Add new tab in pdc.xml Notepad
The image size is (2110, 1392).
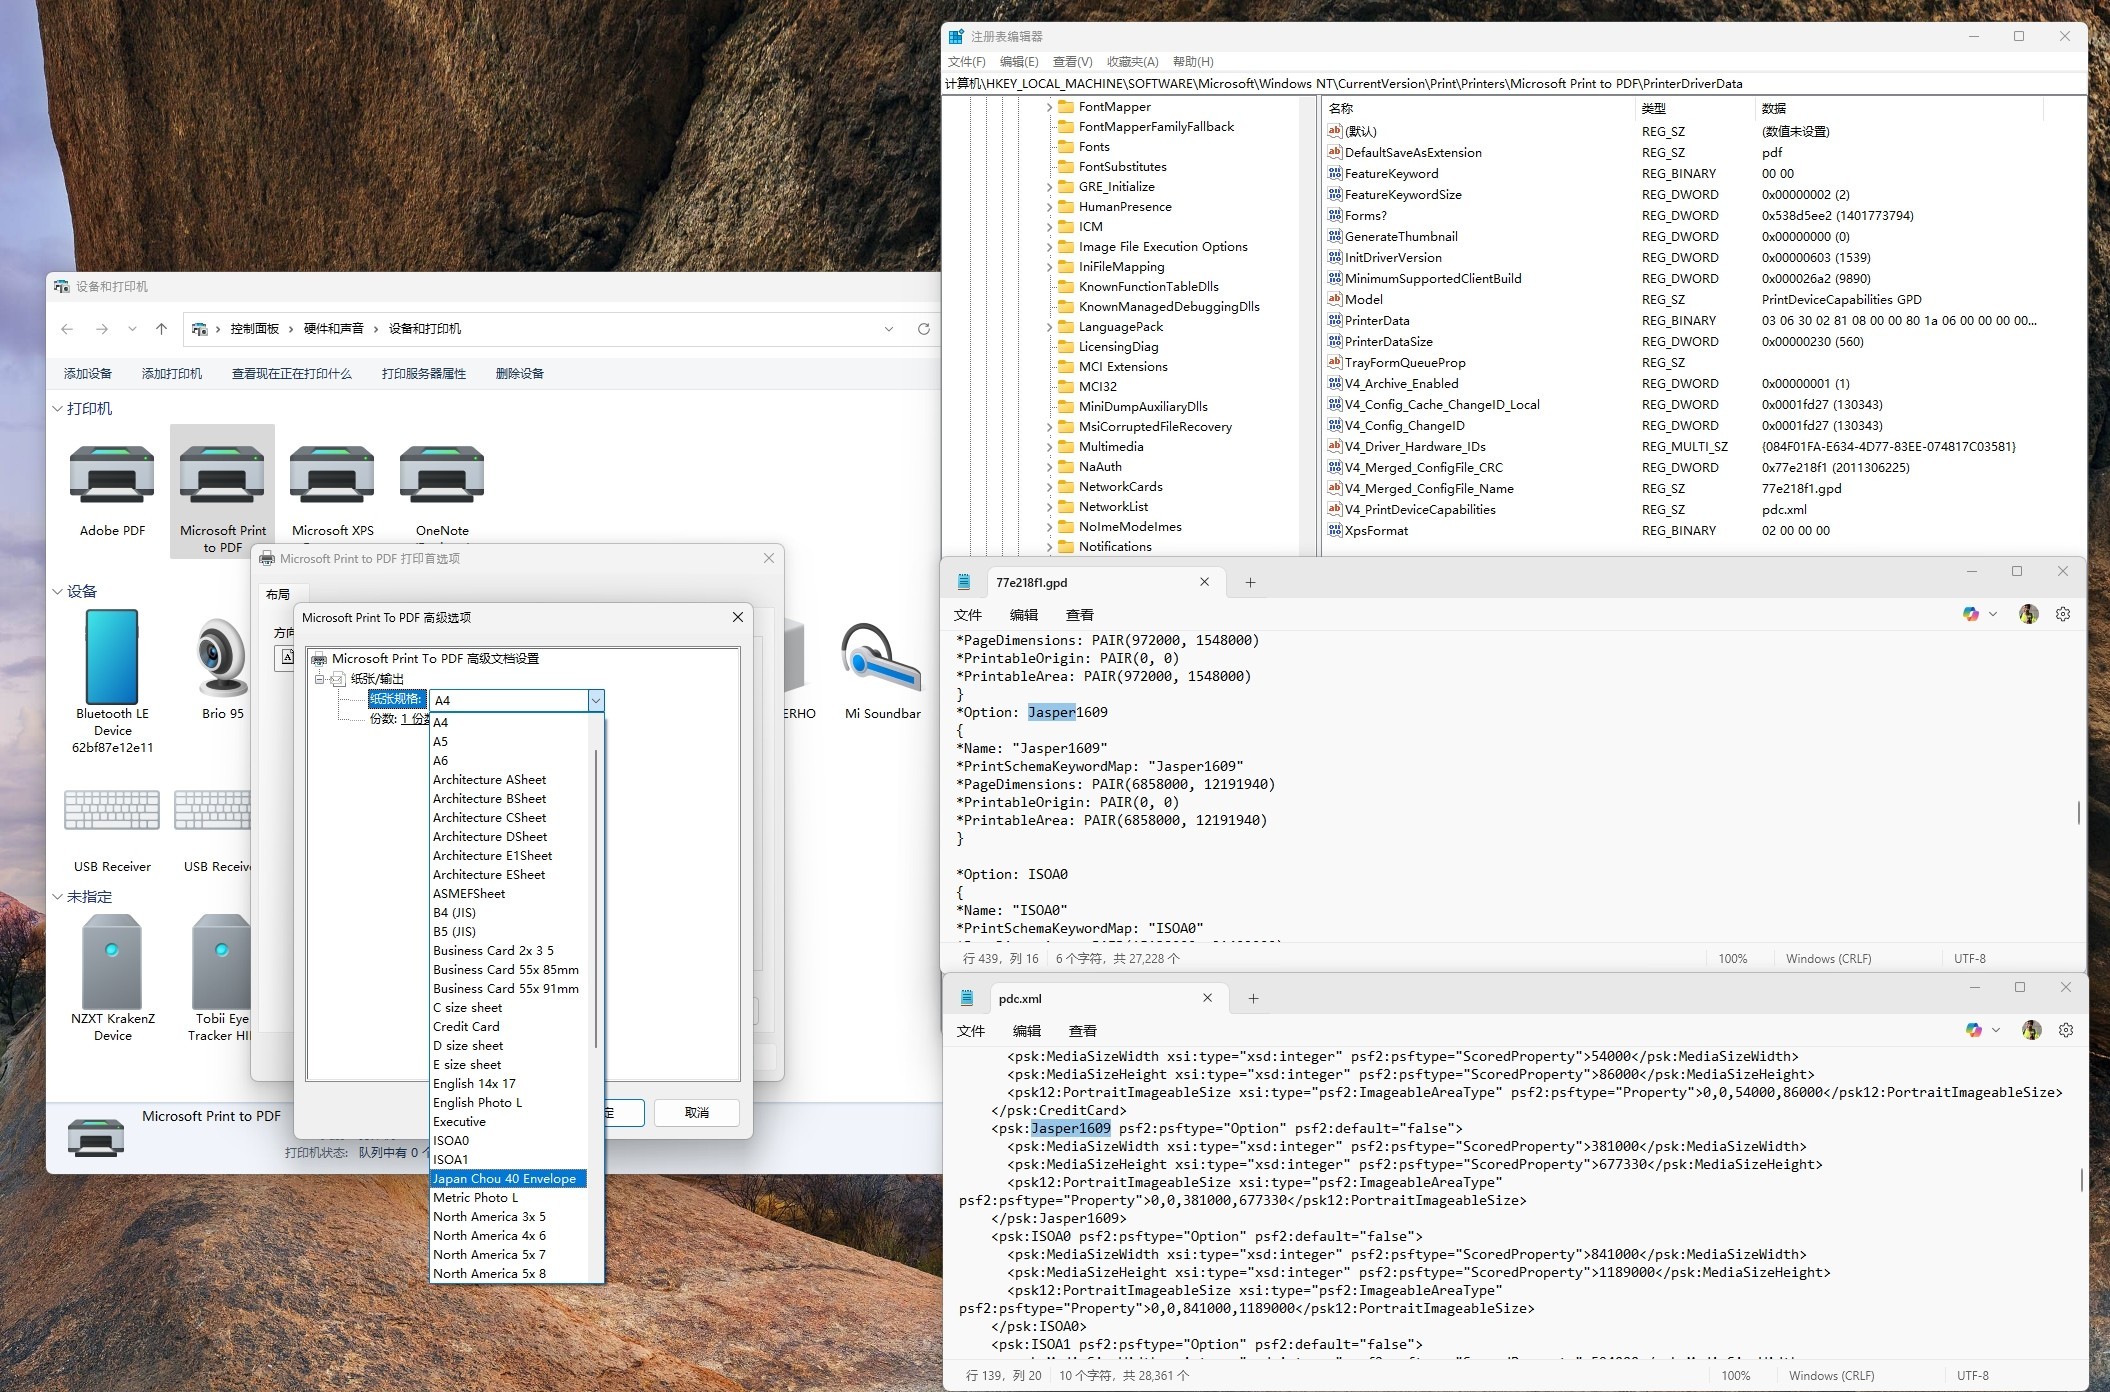click(x=1253, y=998)
